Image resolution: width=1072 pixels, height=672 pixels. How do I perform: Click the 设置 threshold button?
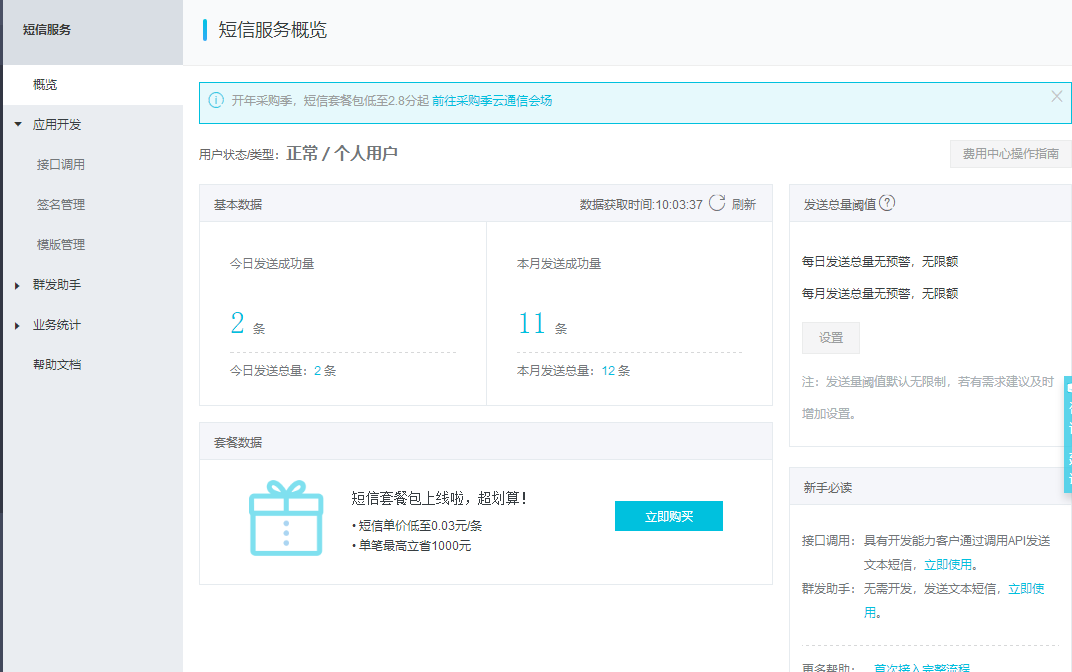(x=831, y=338)
